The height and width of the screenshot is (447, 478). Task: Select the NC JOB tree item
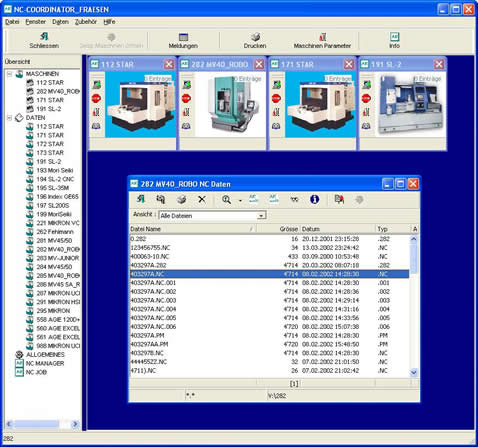tap(36, 372)
